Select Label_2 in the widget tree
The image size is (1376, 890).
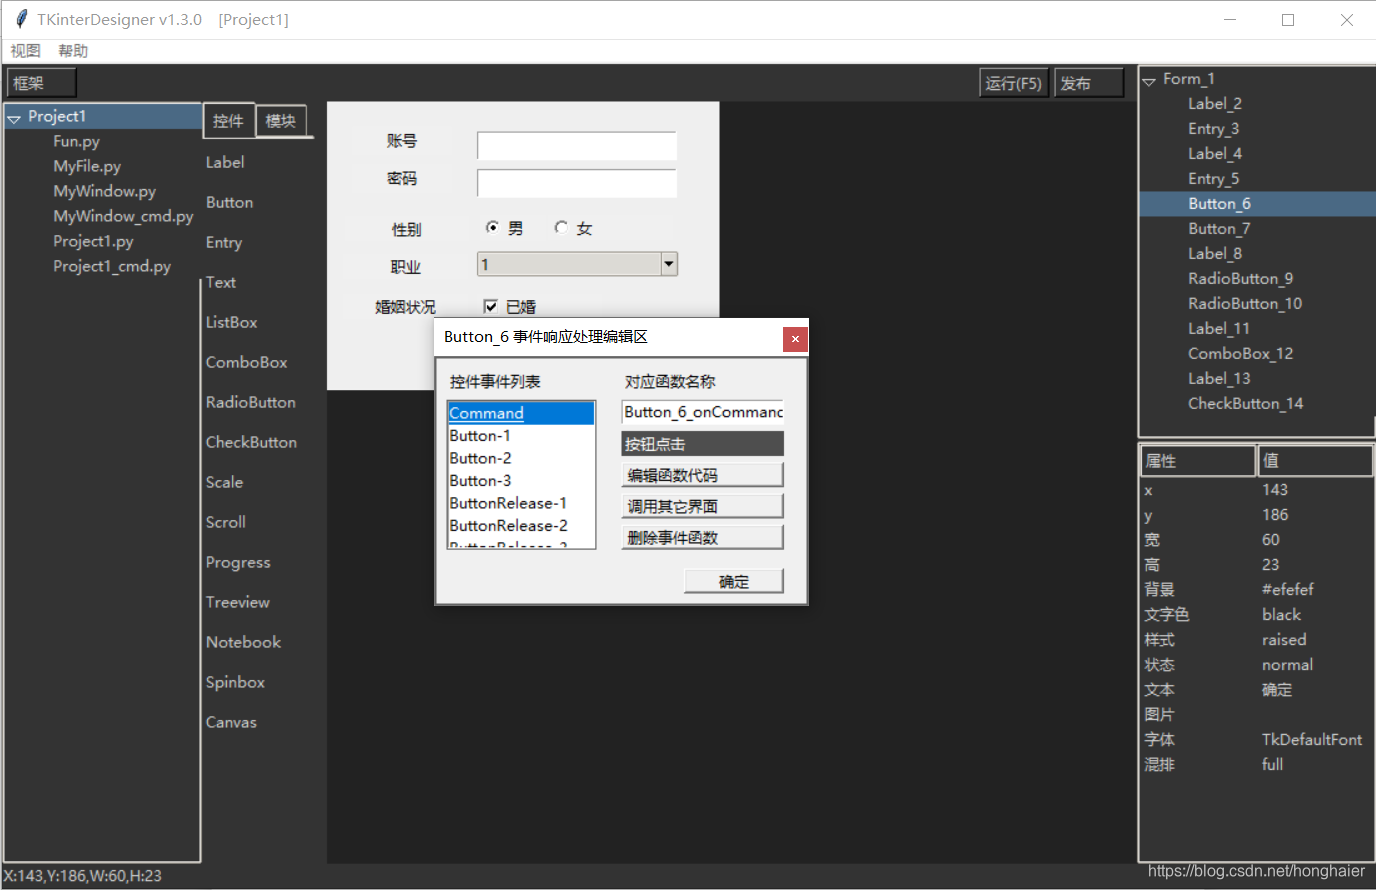click(1215, 104)
